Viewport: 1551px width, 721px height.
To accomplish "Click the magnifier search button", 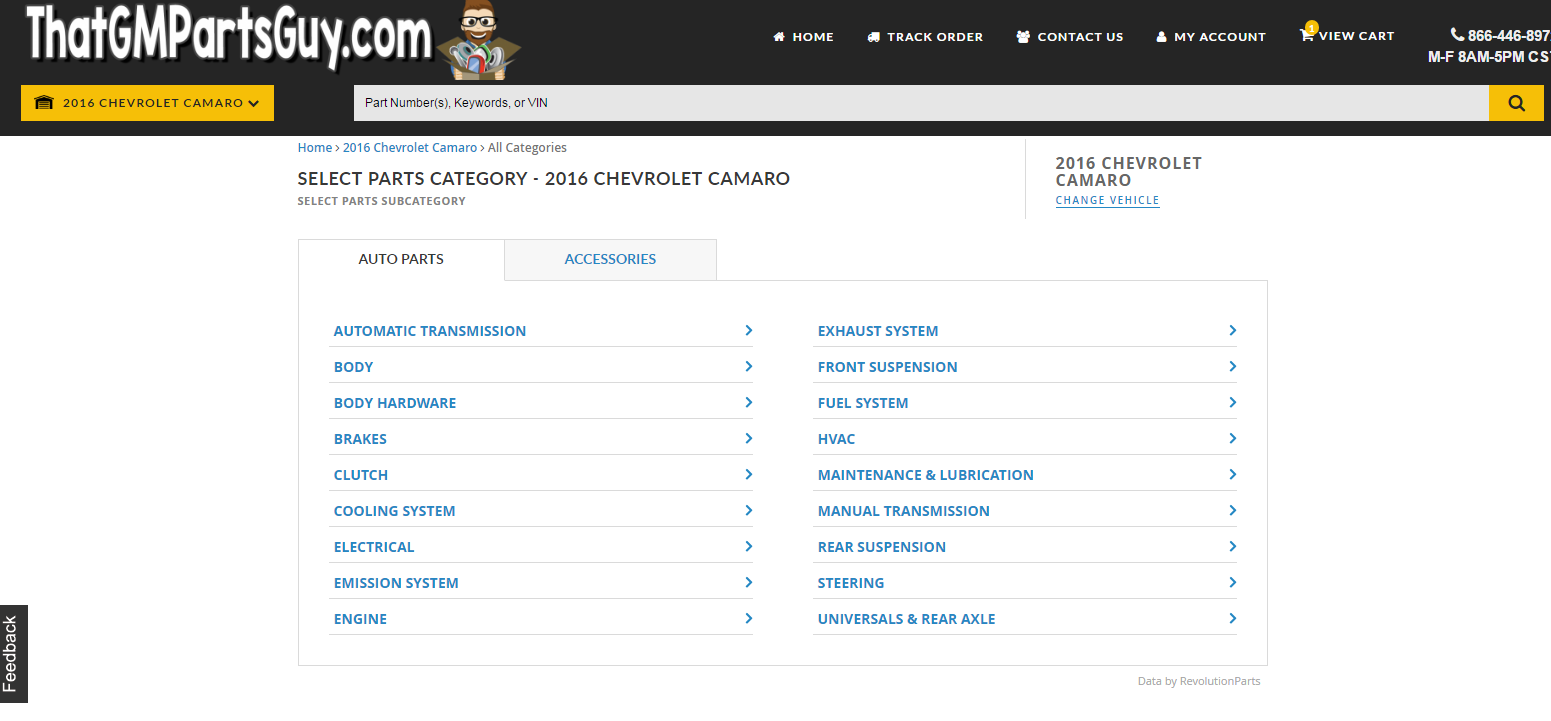I will coord(1516,103).
